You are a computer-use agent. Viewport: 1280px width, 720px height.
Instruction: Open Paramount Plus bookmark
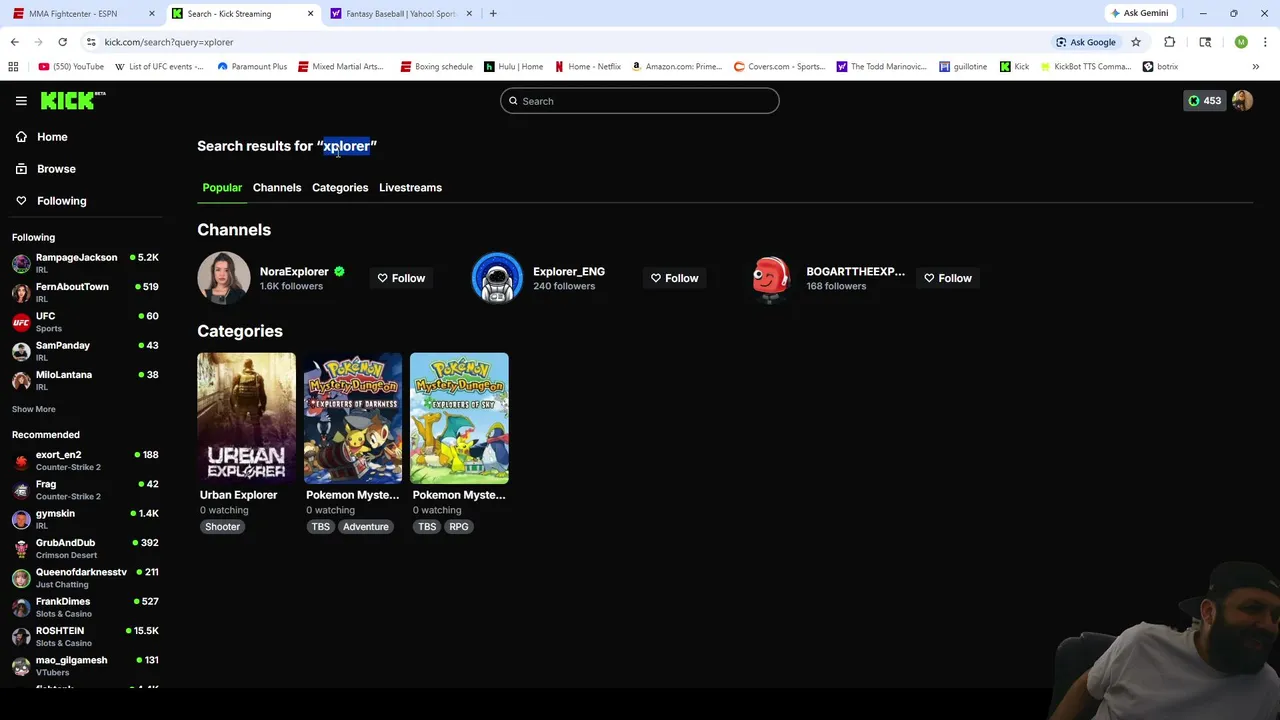pyautogui.click(x=252, y=67)
